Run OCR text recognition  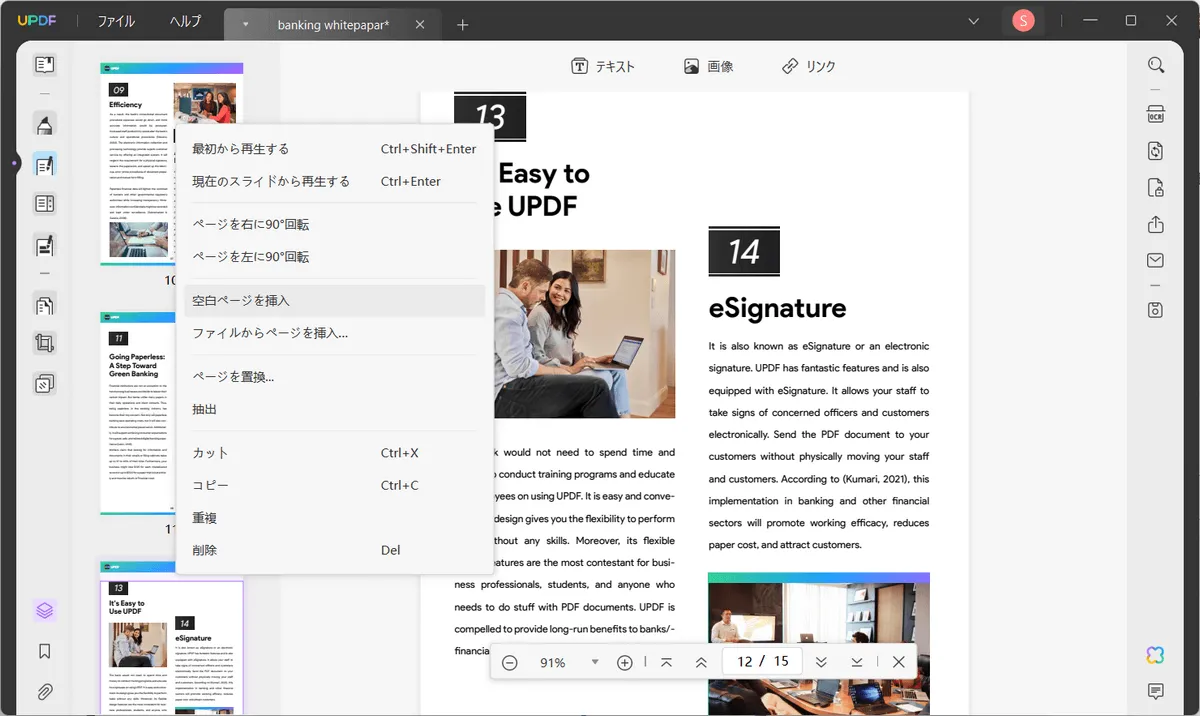[1156, 113]
